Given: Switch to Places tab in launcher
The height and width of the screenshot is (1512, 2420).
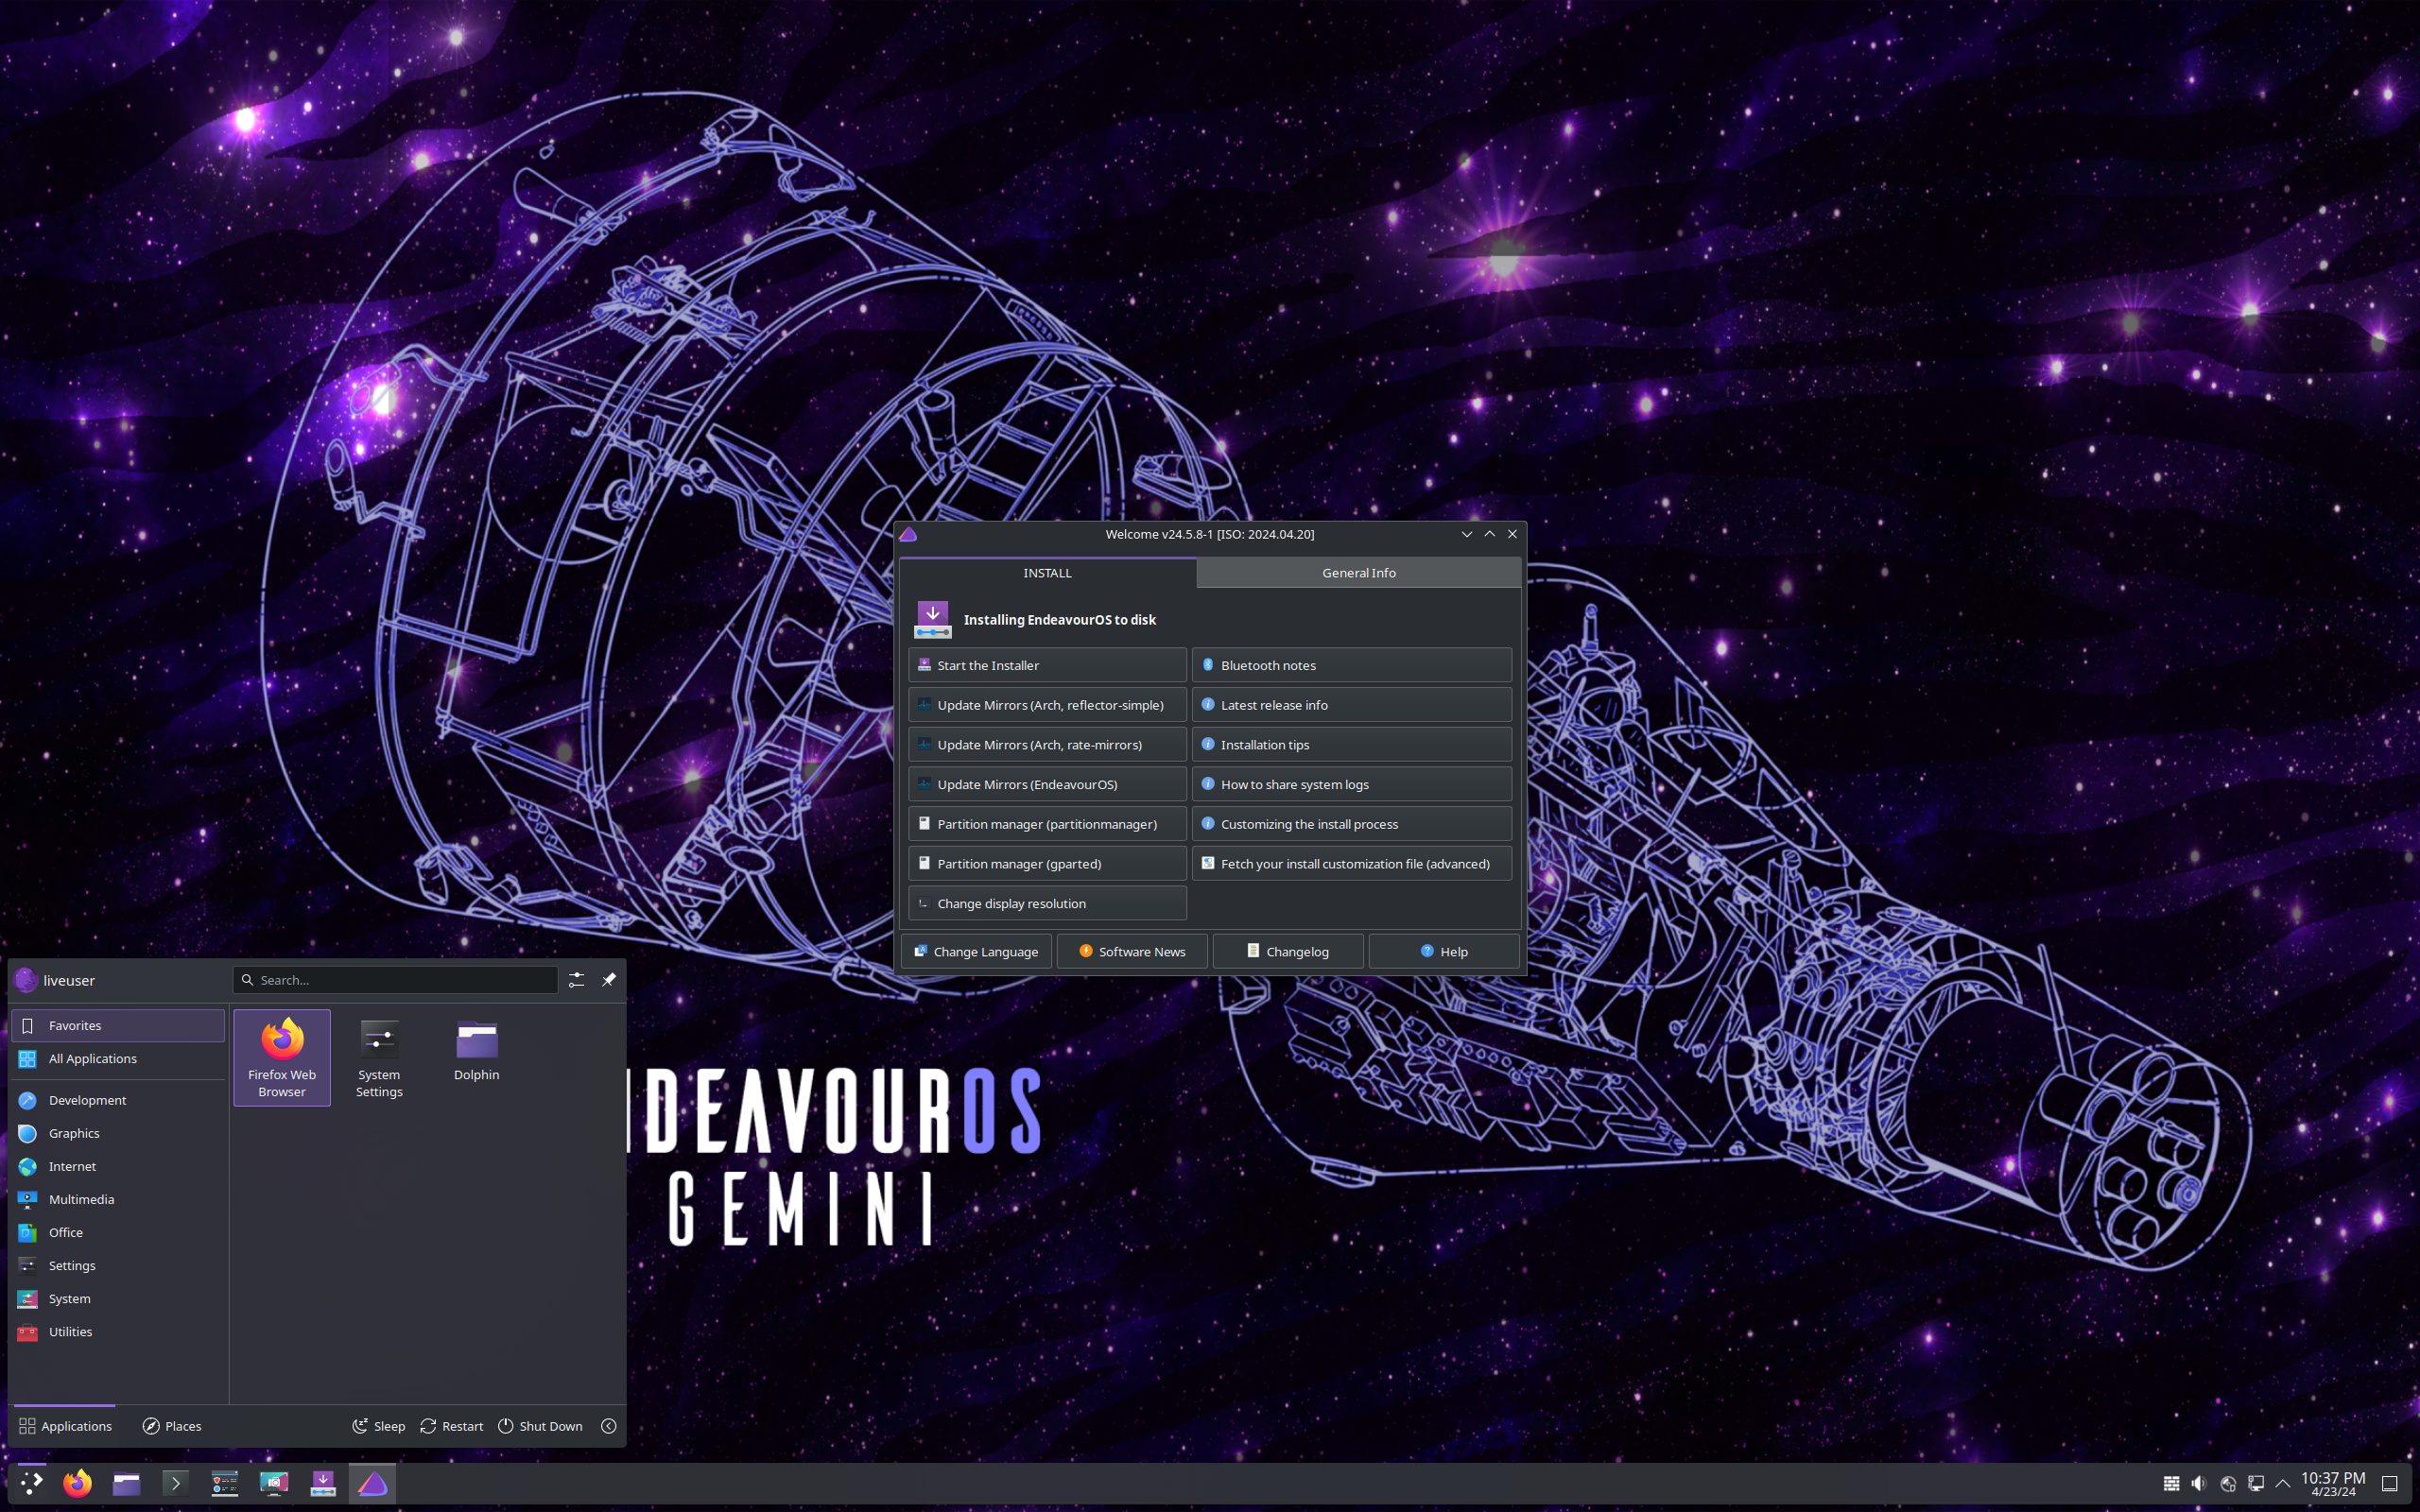Looking at the screenshot, I should [x=172, y=1426].
